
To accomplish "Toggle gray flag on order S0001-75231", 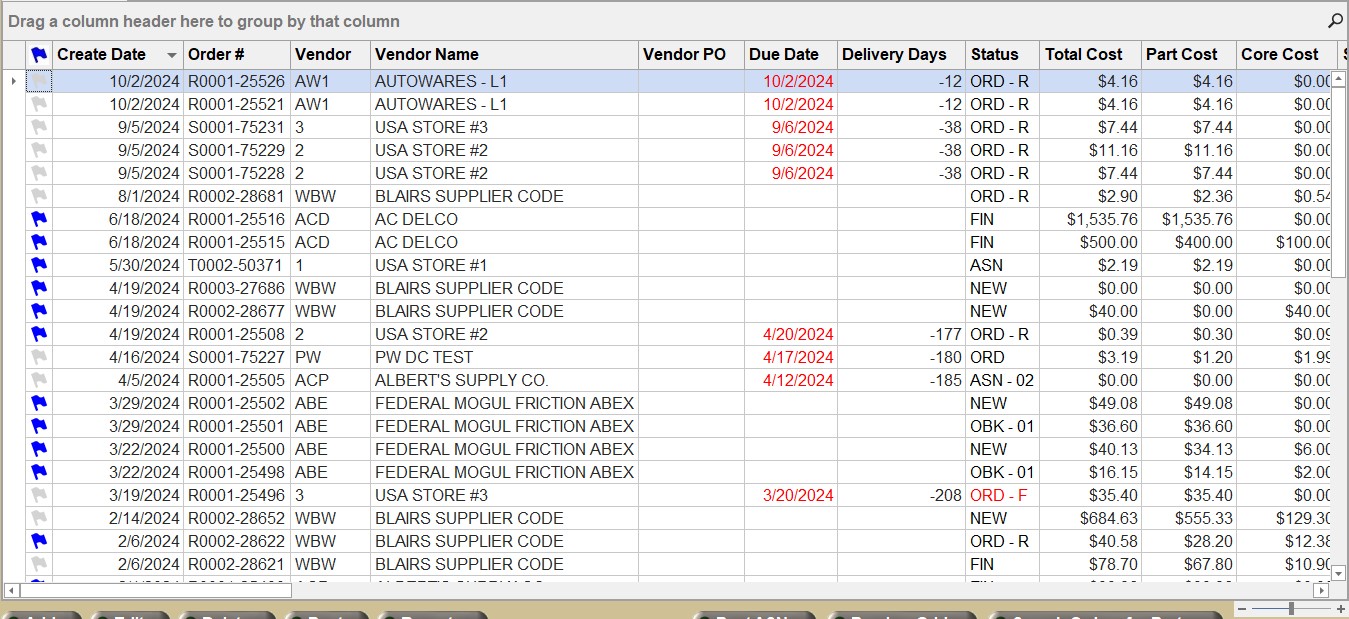I will pos(39,127).
